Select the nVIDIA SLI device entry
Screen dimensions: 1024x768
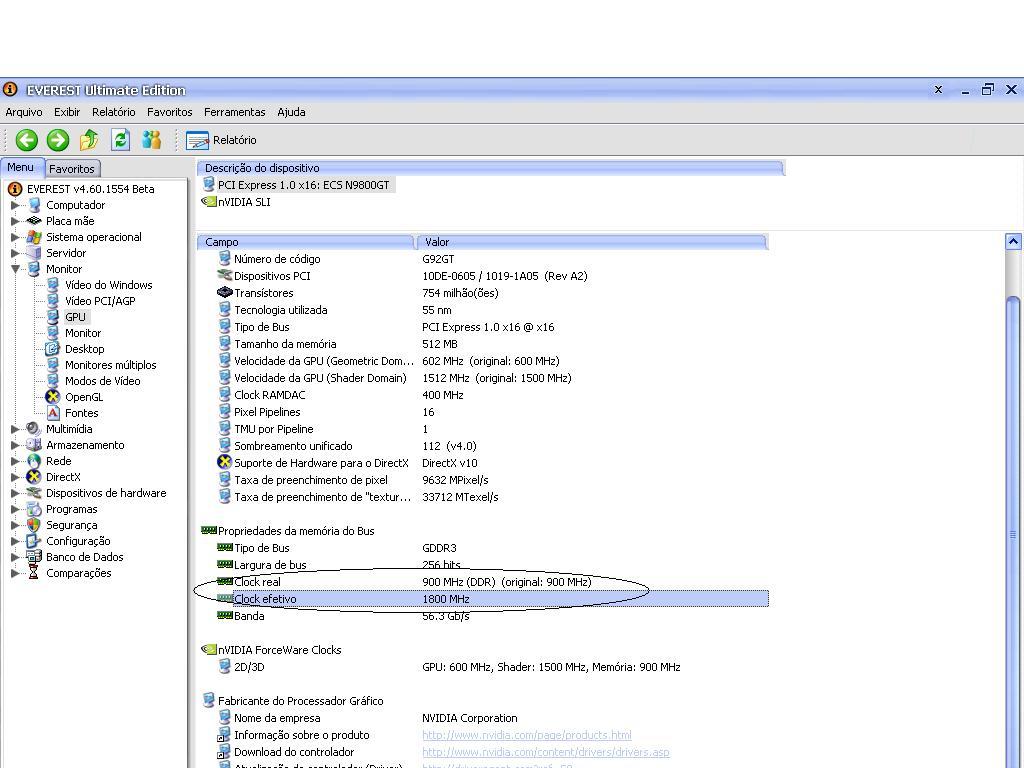coord(244,202)
